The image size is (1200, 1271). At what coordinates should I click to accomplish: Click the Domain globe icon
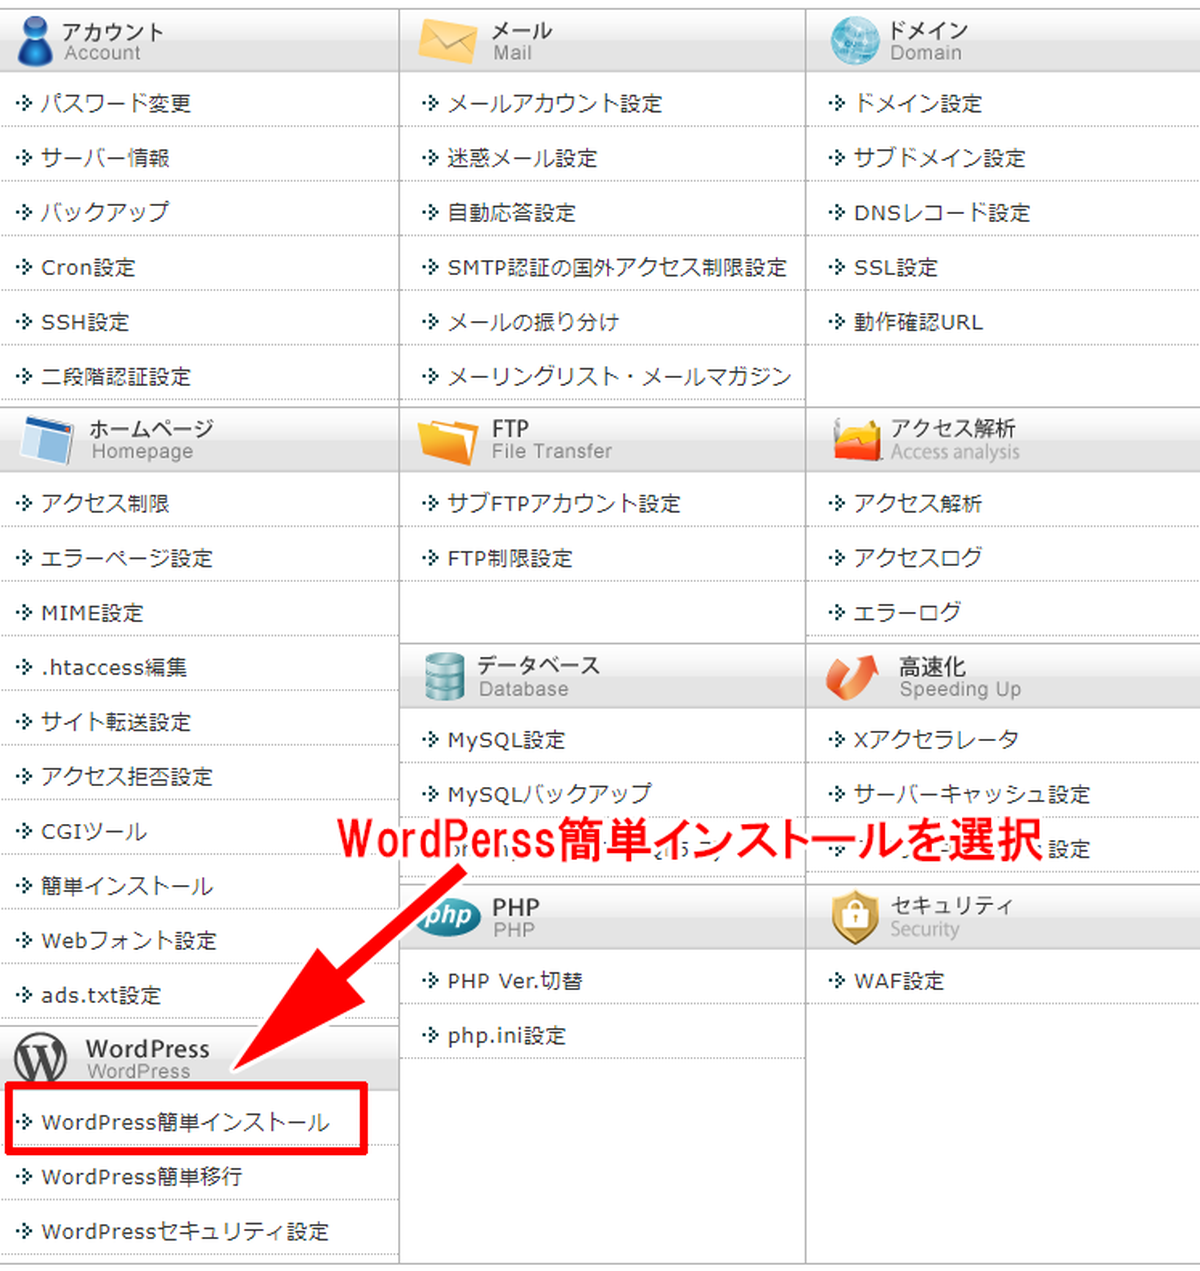tap(855, 41)
